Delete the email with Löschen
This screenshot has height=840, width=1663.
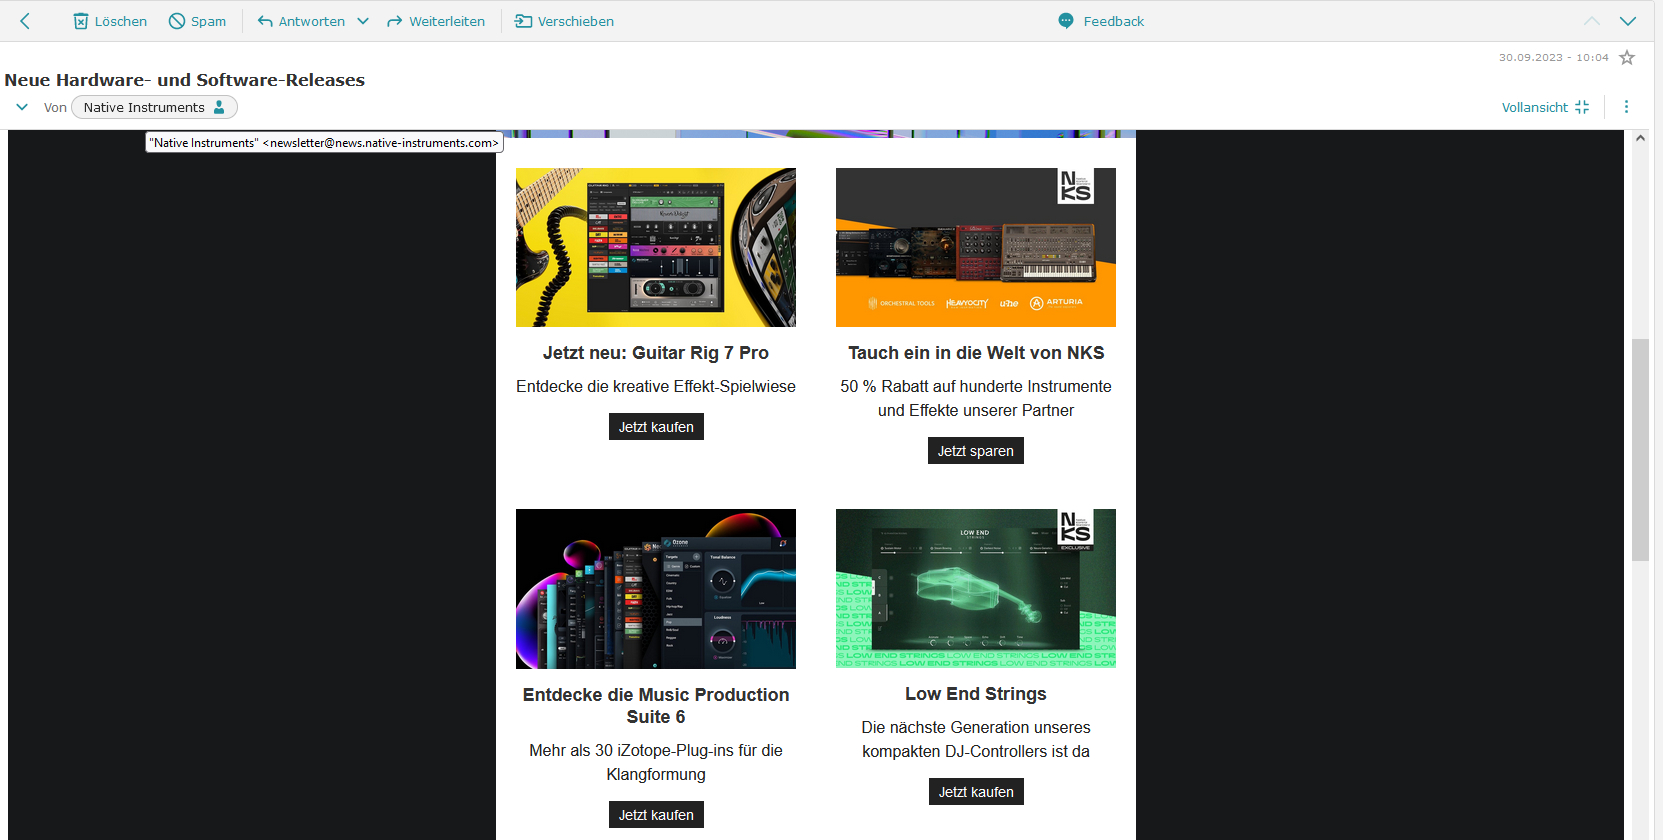coord(110,21)
